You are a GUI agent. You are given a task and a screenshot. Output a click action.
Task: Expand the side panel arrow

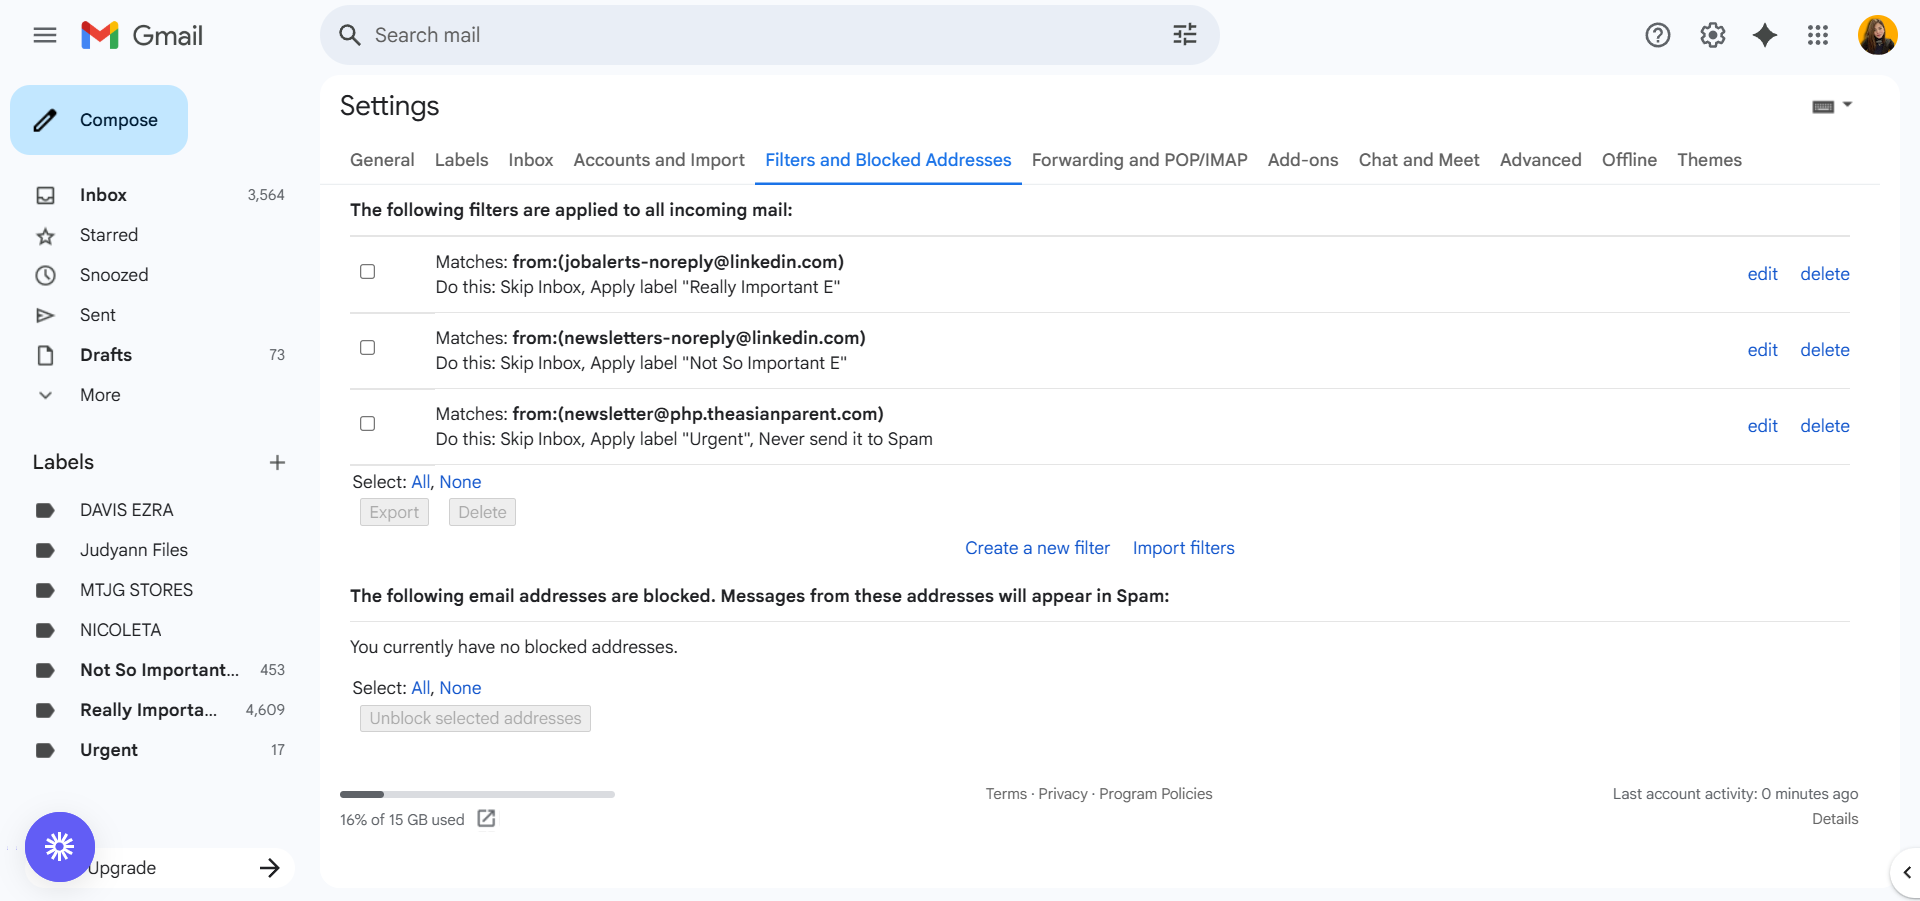pos(1906,872)
